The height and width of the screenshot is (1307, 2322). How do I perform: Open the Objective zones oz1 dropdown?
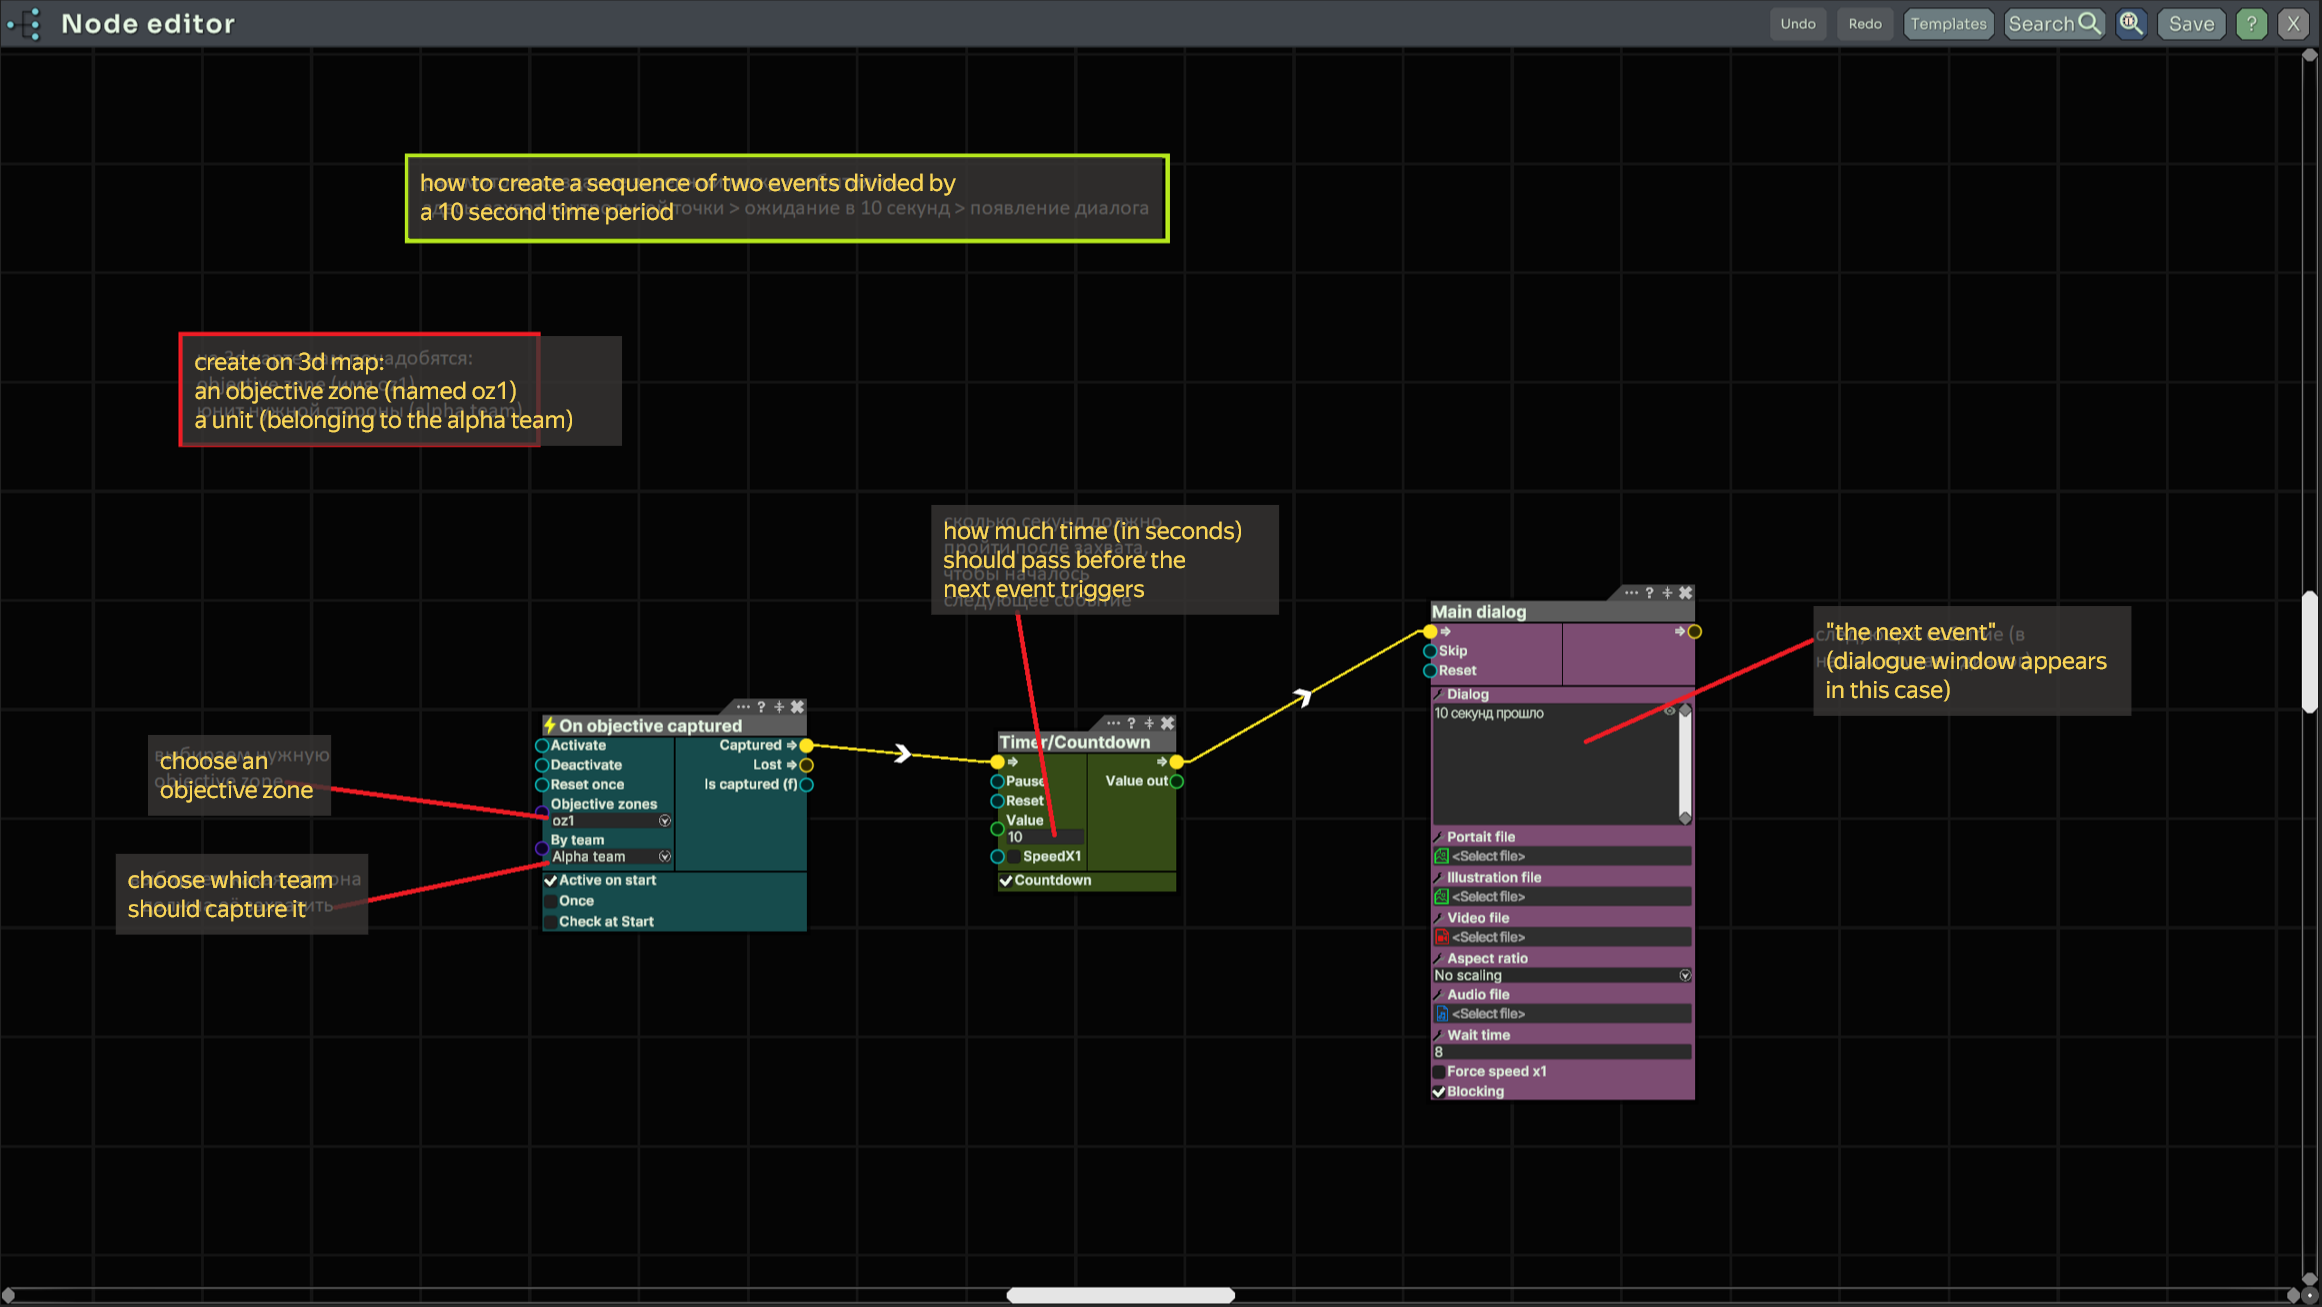(664, 821)
